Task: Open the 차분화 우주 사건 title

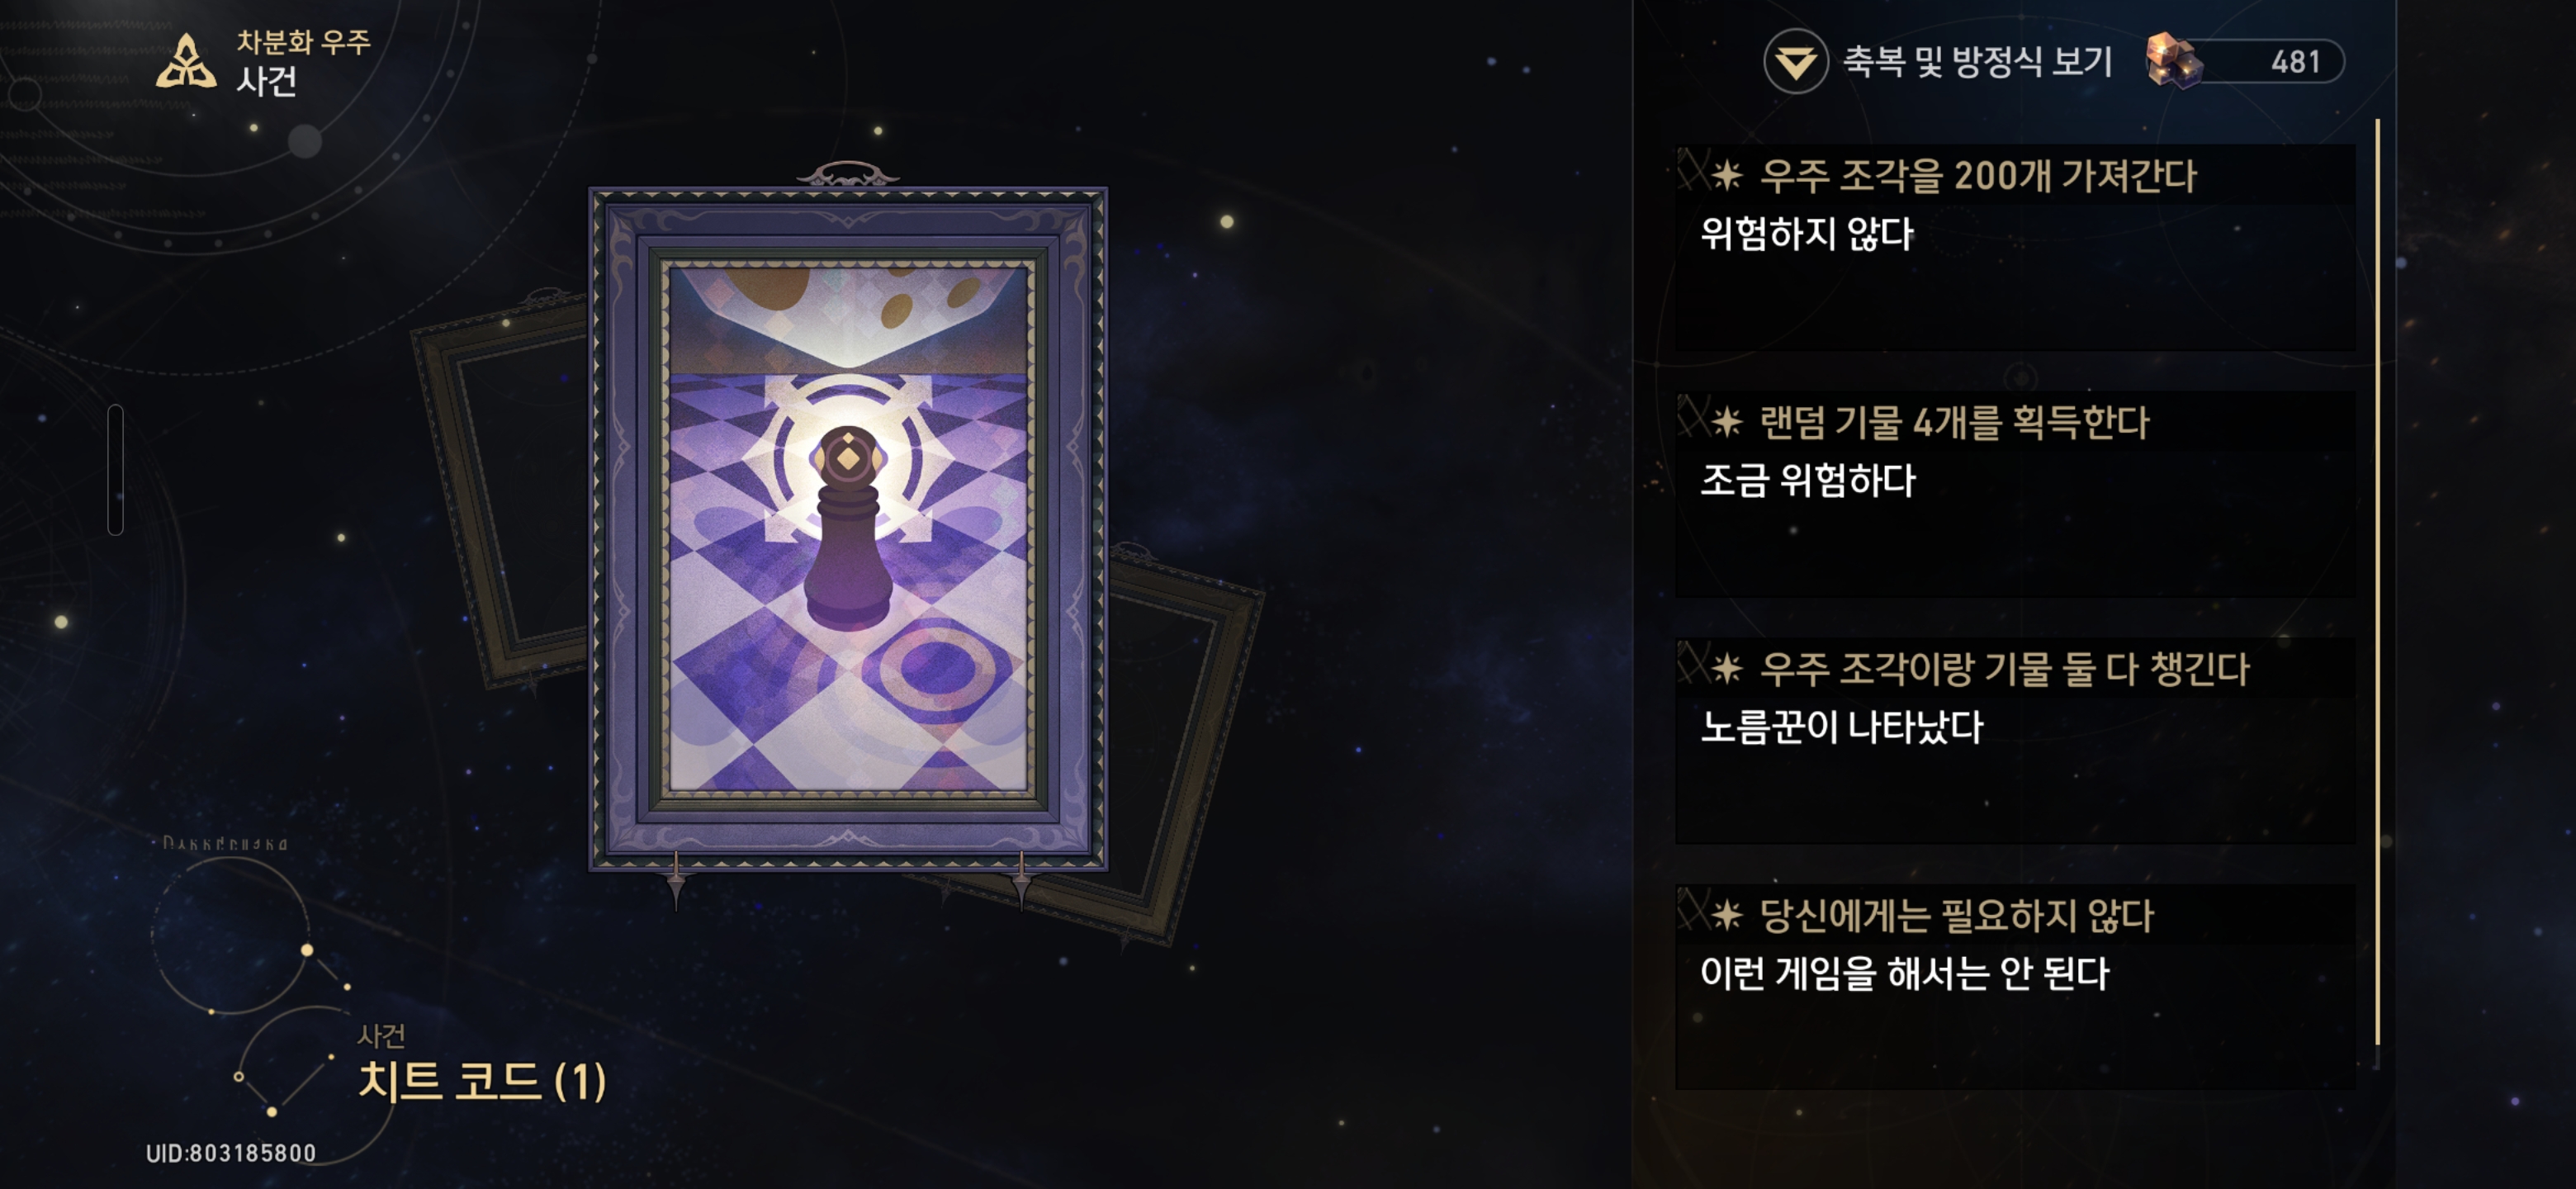Action: tap(303, 62)
